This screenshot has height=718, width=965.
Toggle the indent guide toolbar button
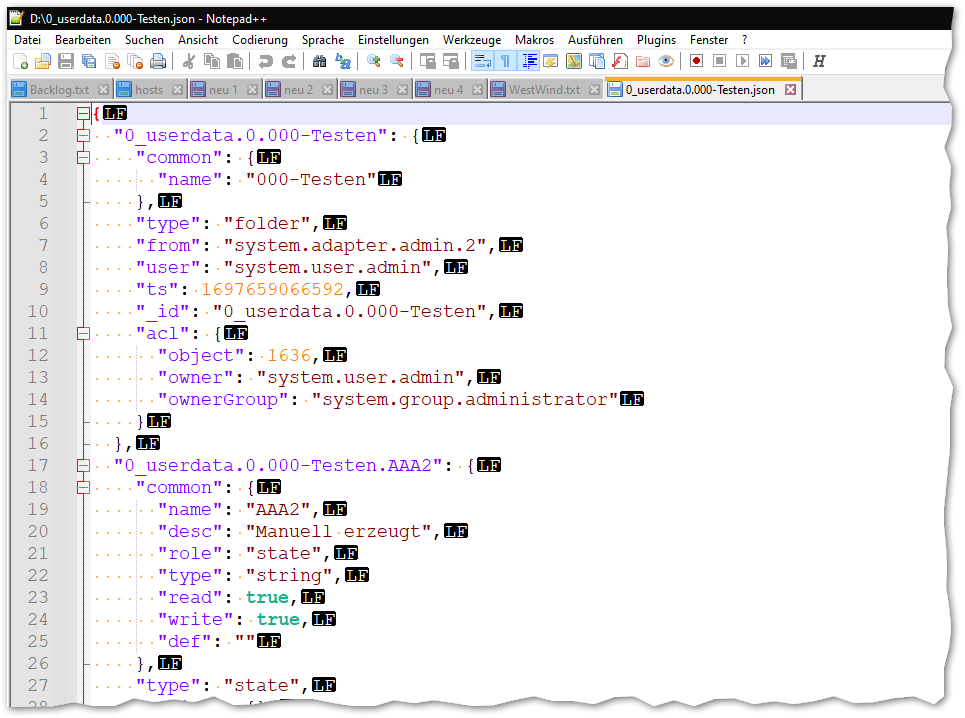click(x=529, y=62)
